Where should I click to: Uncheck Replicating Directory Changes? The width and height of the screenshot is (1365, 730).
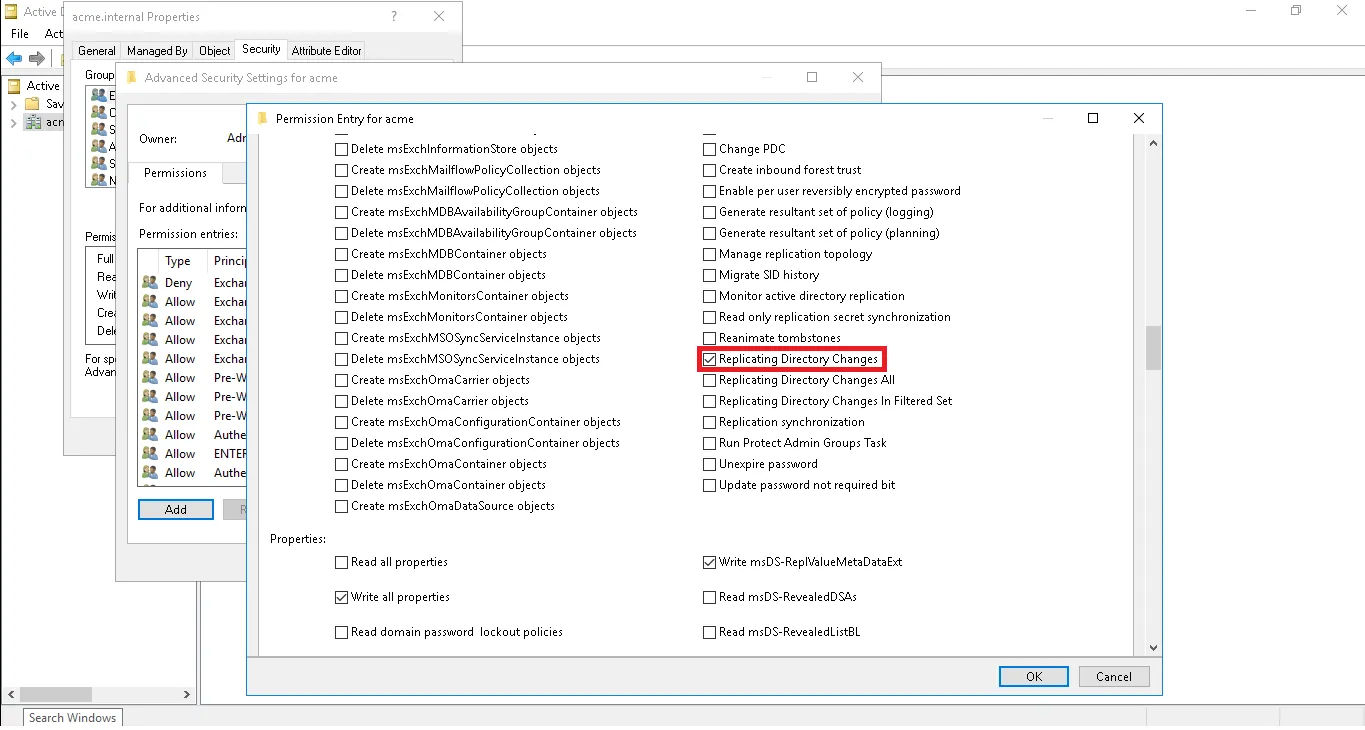(710, 359)
